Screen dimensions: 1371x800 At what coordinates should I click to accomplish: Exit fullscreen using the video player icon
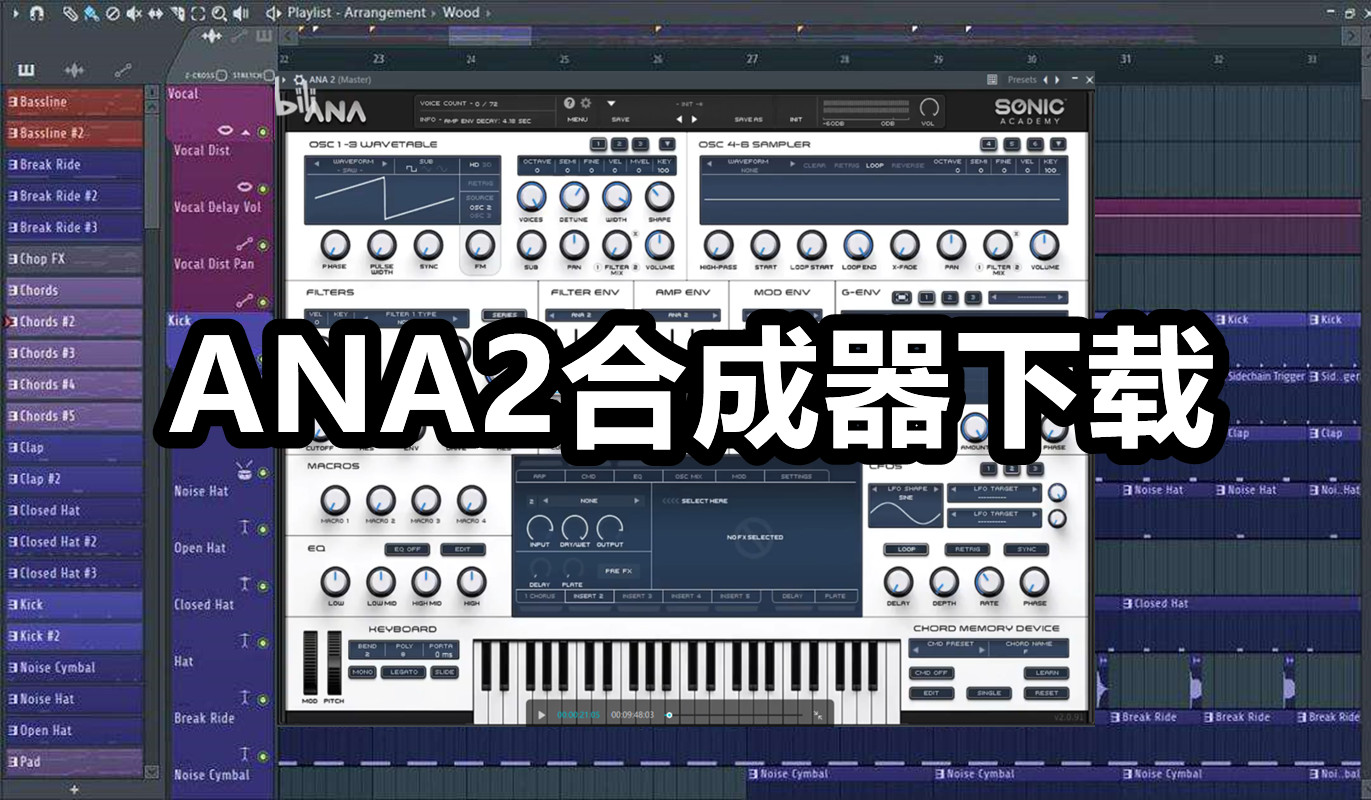pyautogui.click(x=818, y=714)
